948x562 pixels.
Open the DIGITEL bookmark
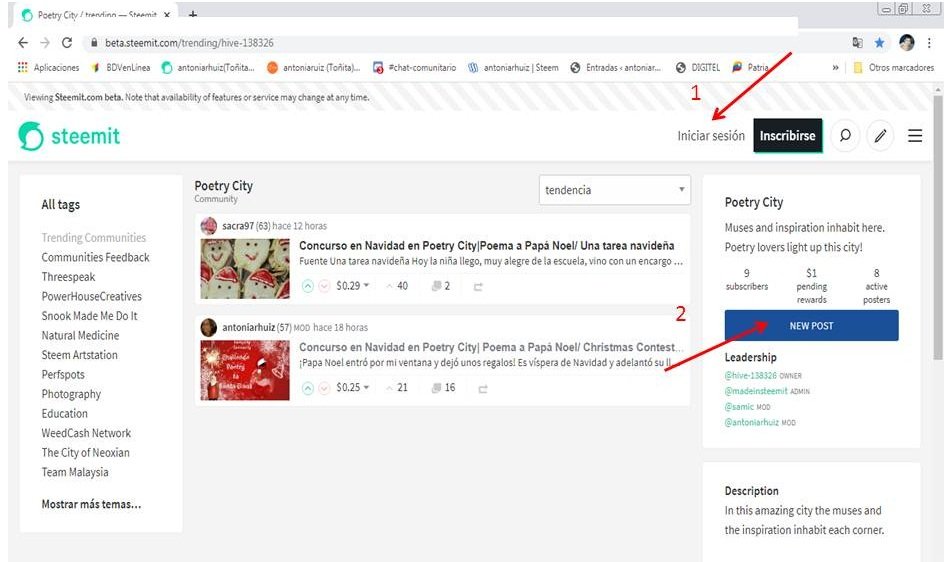[x=698, y=68]
